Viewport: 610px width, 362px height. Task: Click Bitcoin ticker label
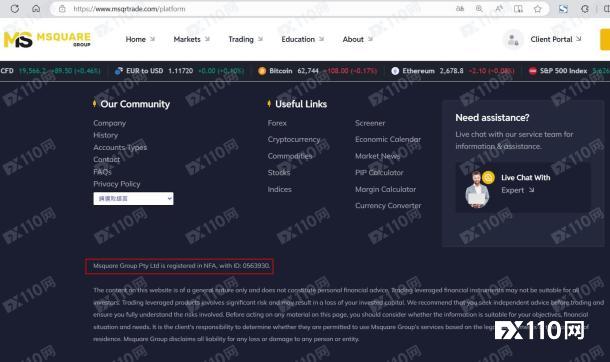click(280, 71)
